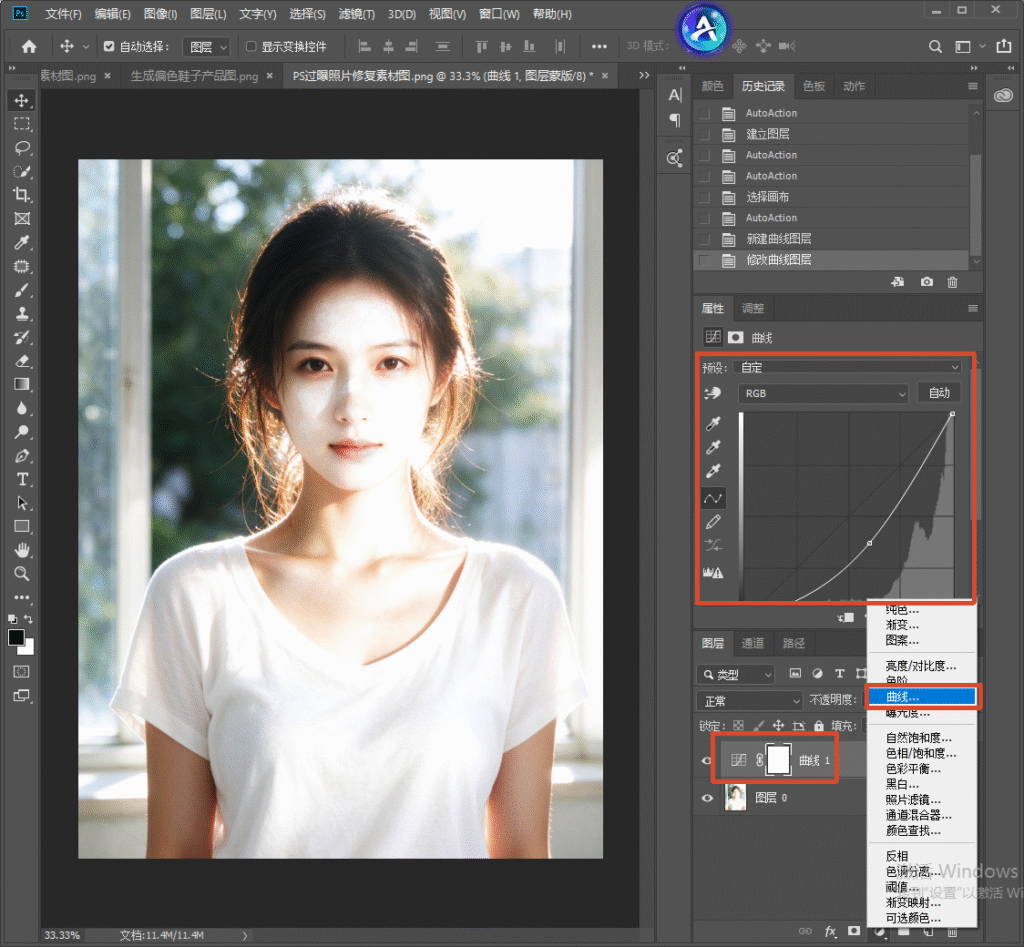
Task: Open the 图像(I) menu
Action: [160, 14]
